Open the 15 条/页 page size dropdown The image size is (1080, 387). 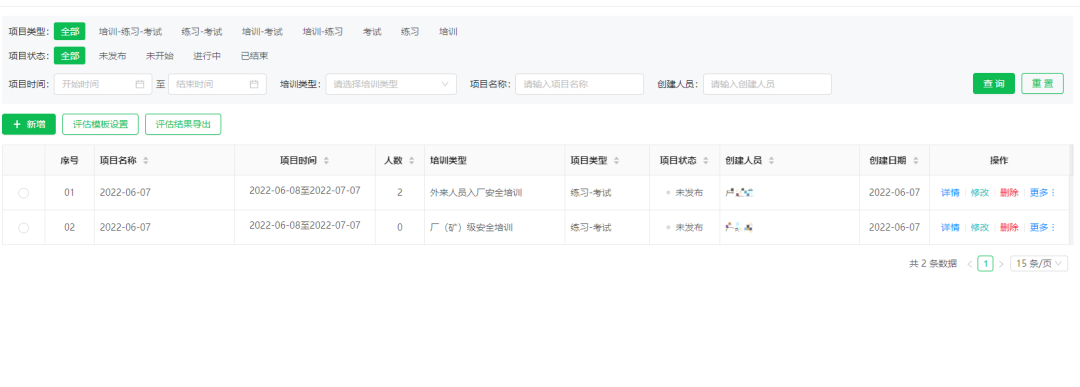pyautogui.click(x=1039, y=263)
